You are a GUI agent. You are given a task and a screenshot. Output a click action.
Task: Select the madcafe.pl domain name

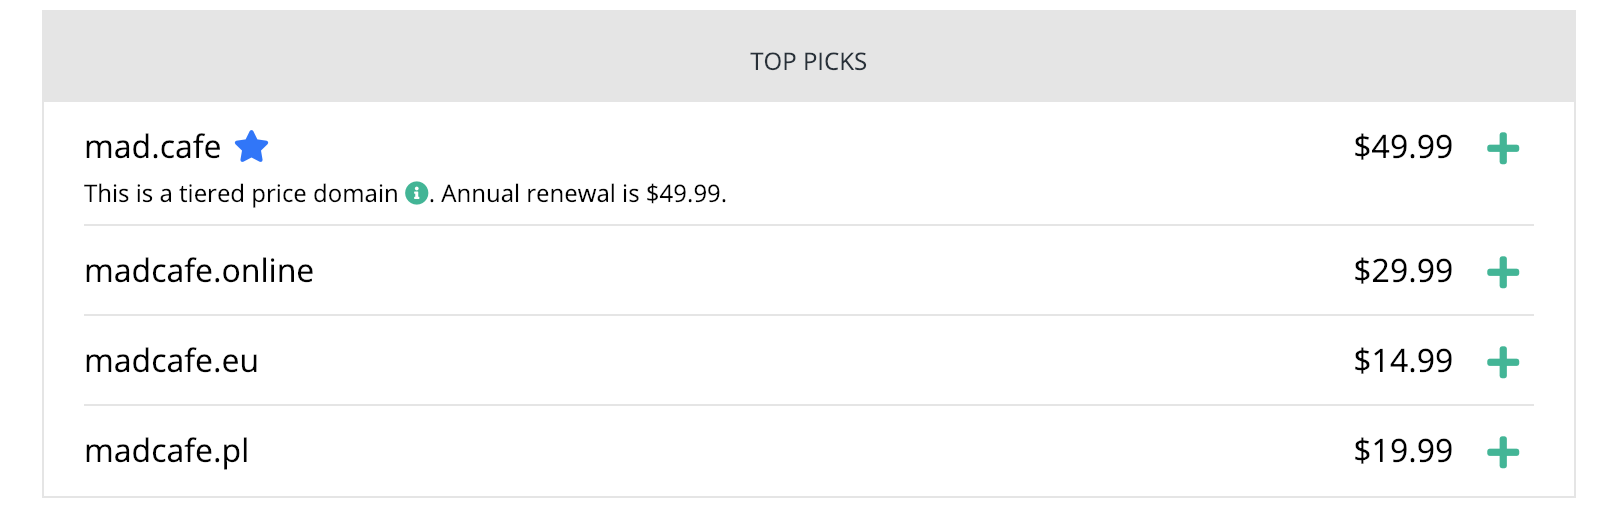(x=166, y=451)
